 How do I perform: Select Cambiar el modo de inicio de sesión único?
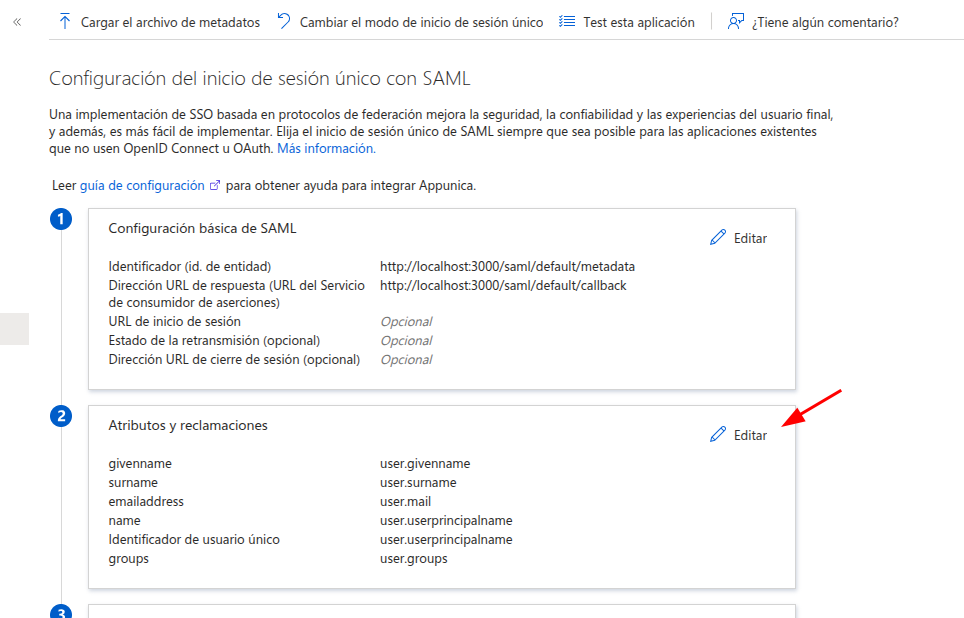tap(421, 22)
